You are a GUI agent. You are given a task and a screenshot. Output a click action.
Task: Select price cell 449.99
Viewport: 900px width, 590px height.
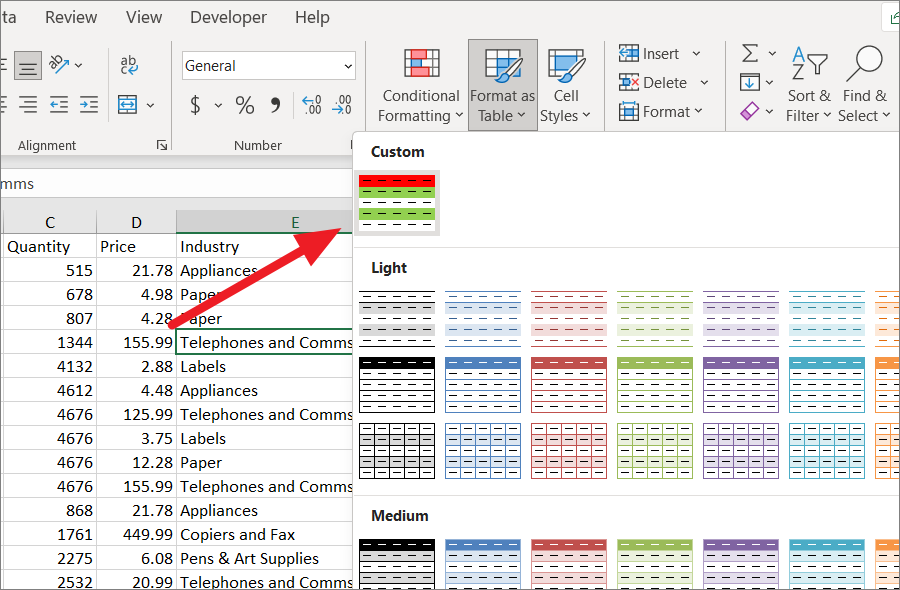point(136,534)
